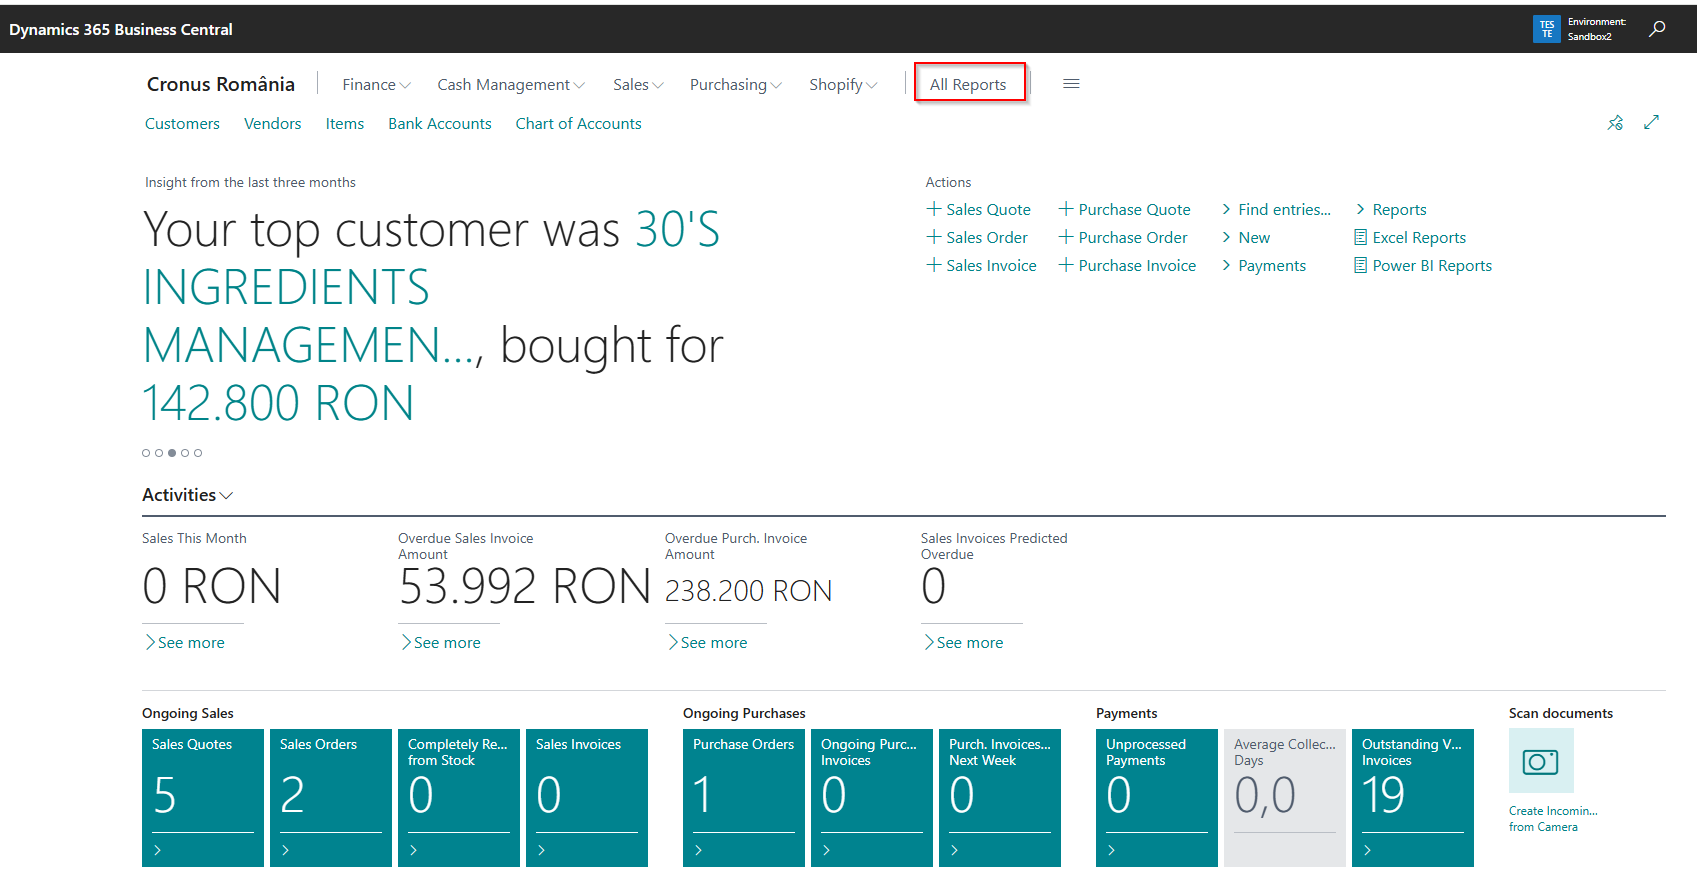Expand the Finance menu
The width and height of the screenshot is (1697, 881).
pyautogui.click(x=377, y=85)
